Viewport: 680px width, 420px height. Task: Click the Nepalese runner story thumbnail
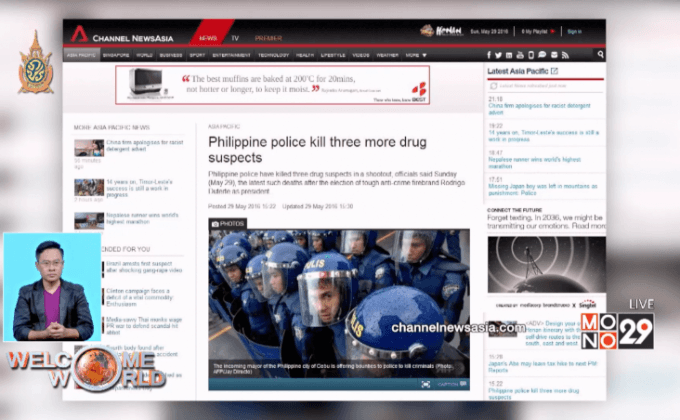tap(88, 220)
